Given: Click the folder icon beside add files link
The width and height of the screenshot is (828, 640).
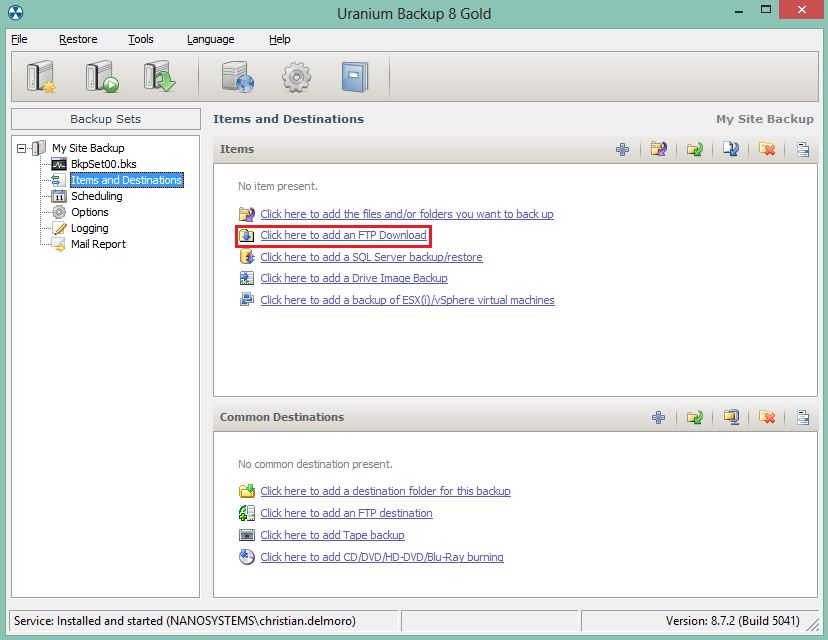Looking at the screenshot, I should point(247,214).
